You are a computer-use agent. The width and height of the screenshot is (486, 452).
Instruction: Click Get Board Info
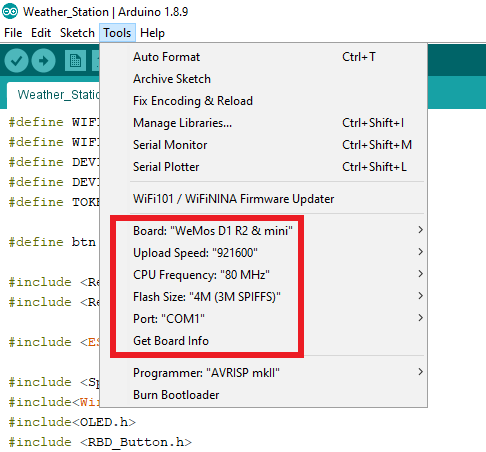pos(263,341)
